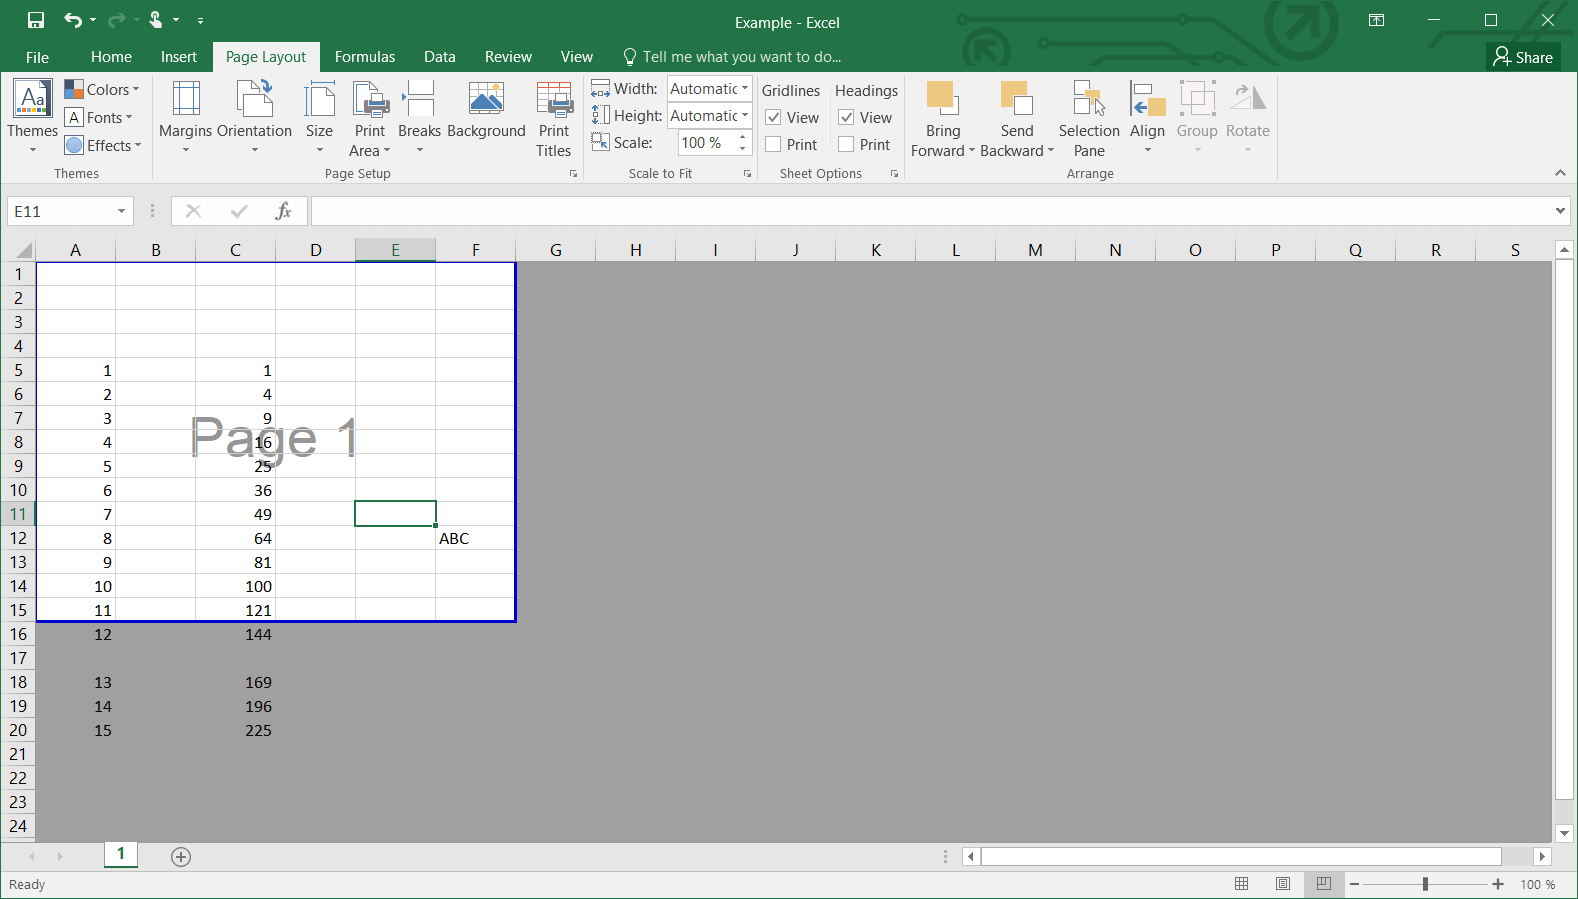Open the Orientation menu
This screenshot has height=899, width=1578.
click(x=254, y=117)
